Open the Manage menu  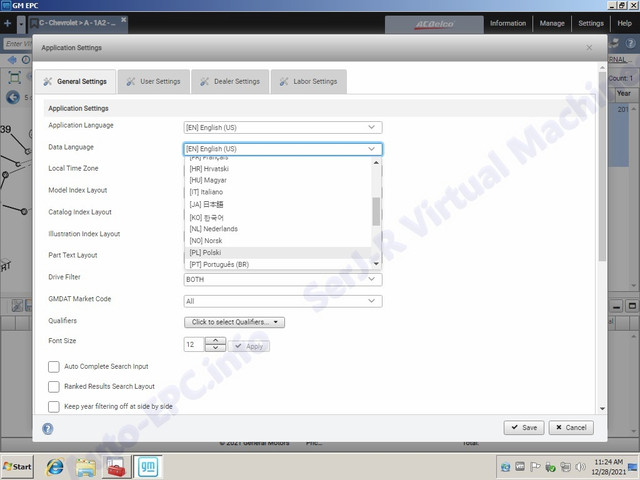[552, 23]
